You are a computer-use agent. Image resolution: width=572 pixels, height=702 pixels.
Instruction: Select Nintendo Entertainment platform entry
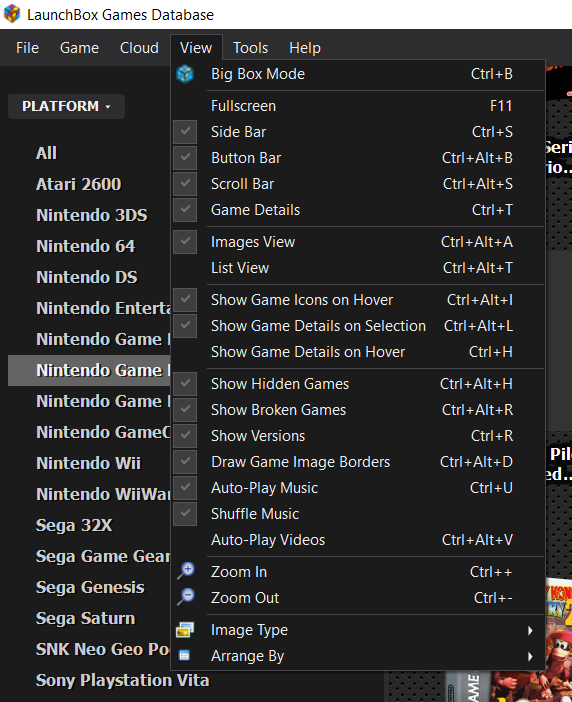[x=103, y=308]
